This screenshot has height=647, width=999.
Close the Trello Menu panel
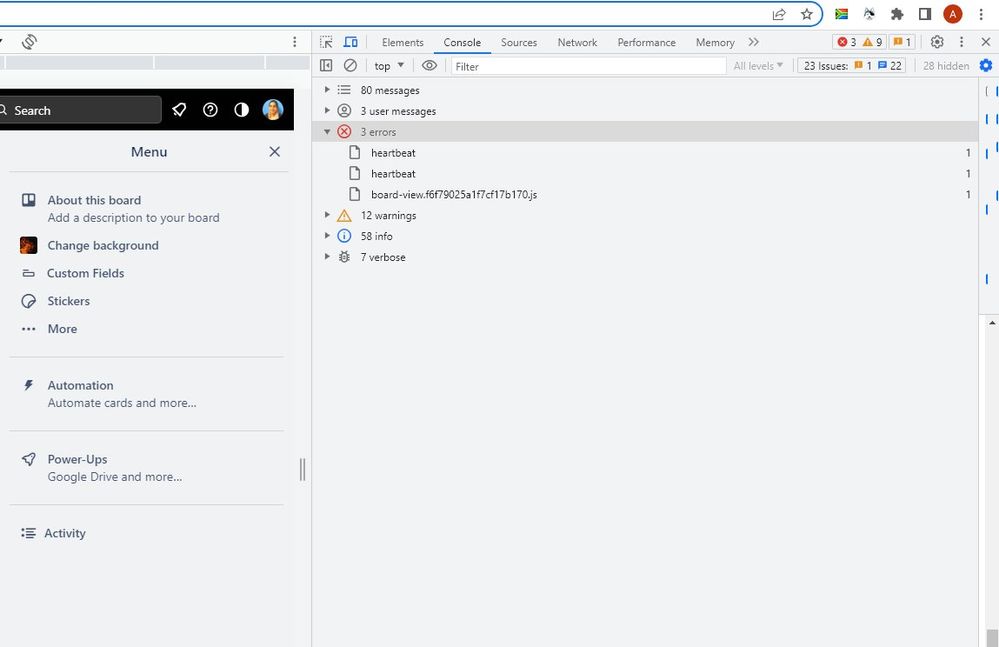coord(275,152)
